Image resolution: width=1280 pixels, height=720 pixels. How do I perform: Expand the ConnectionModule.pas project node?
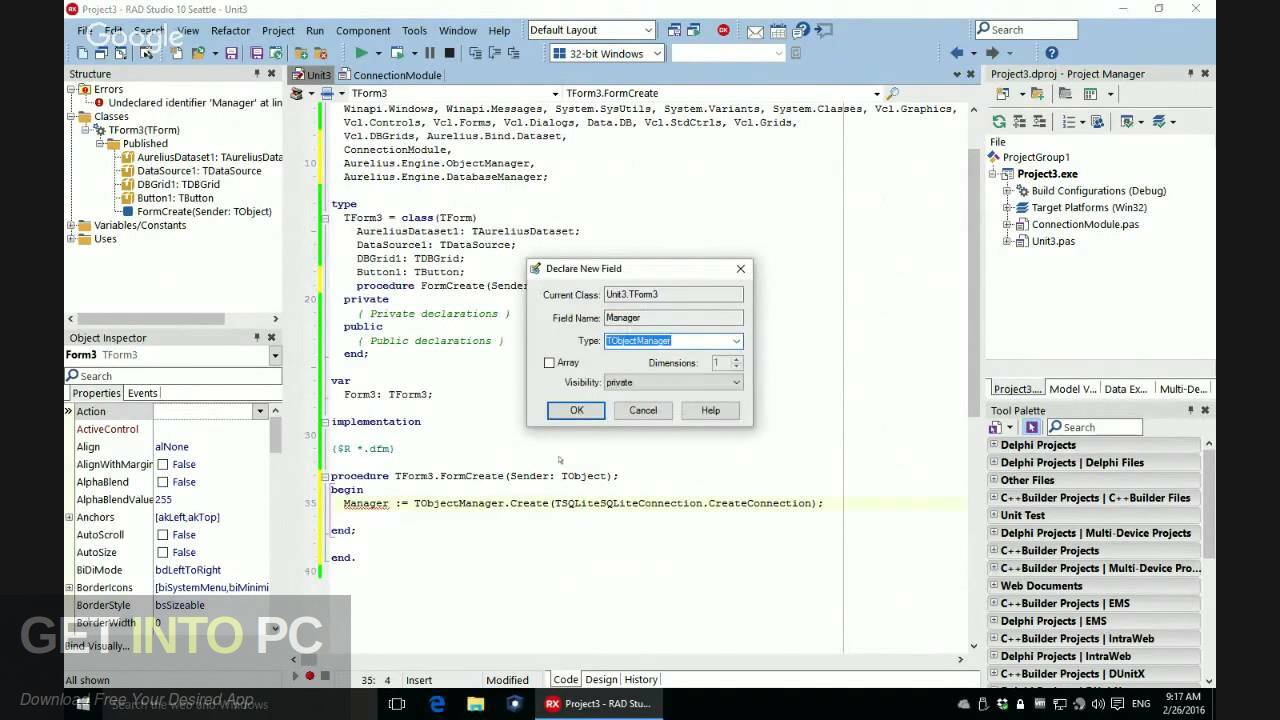(x=1008, y=224)
